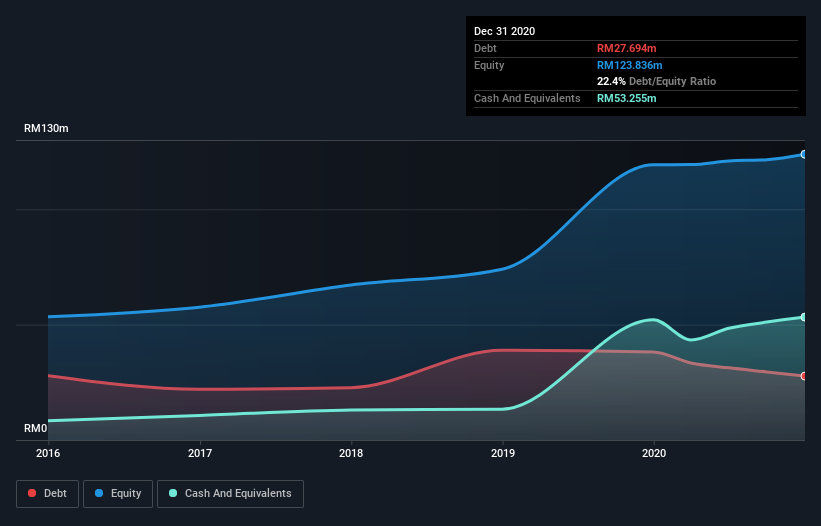Click the Debt row label in tooltip

click(485, 48)
